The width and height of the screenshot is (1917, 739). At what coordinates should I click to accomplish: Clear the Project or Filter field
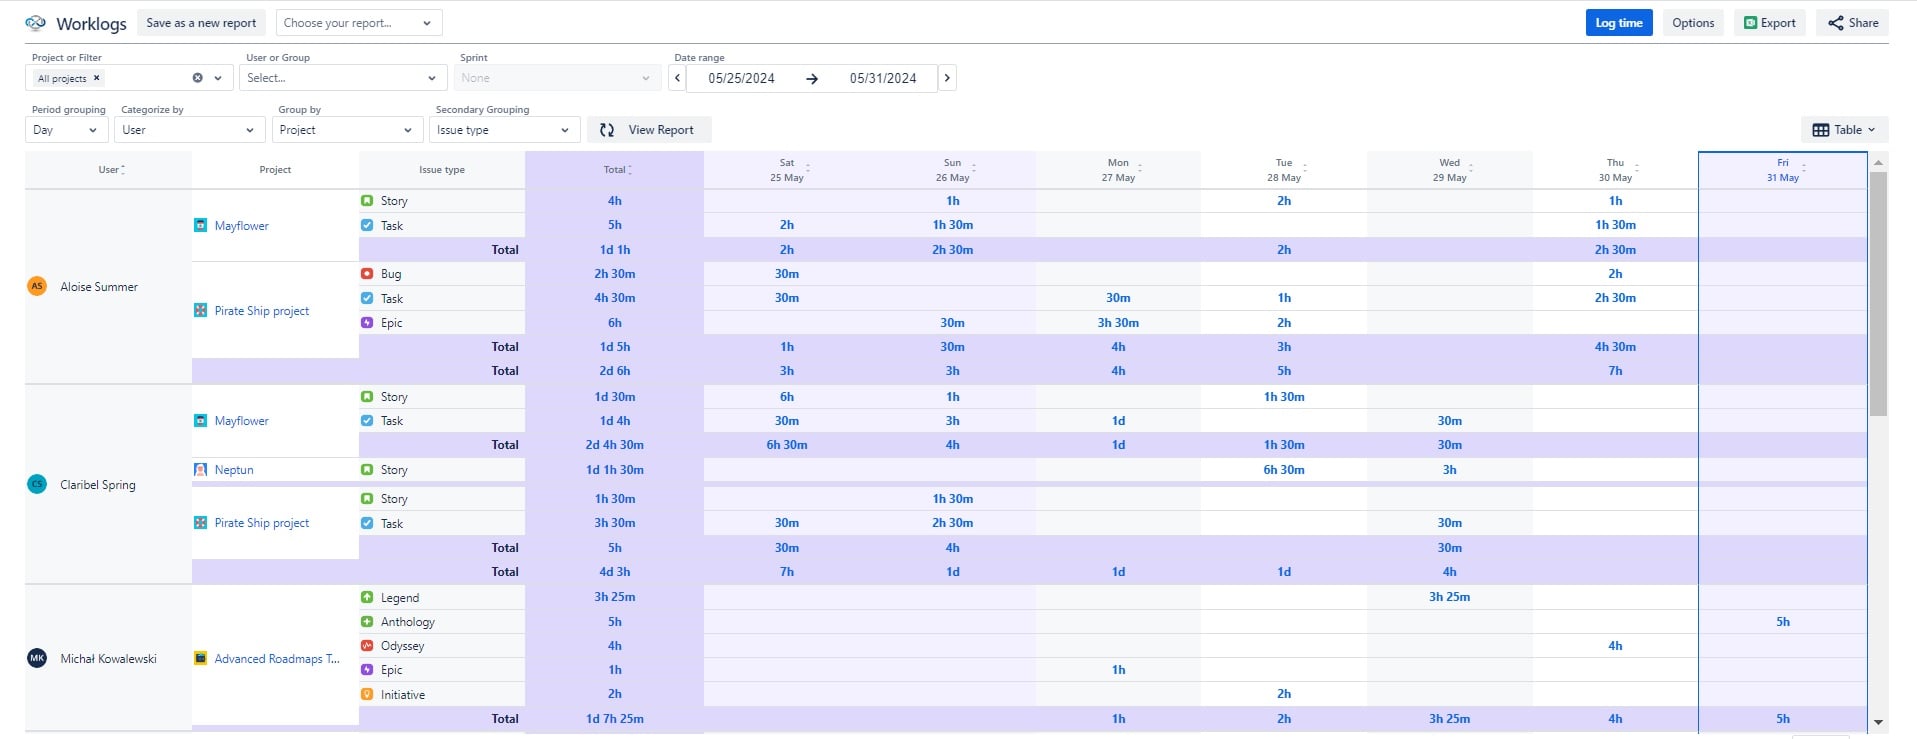(198, 78)
